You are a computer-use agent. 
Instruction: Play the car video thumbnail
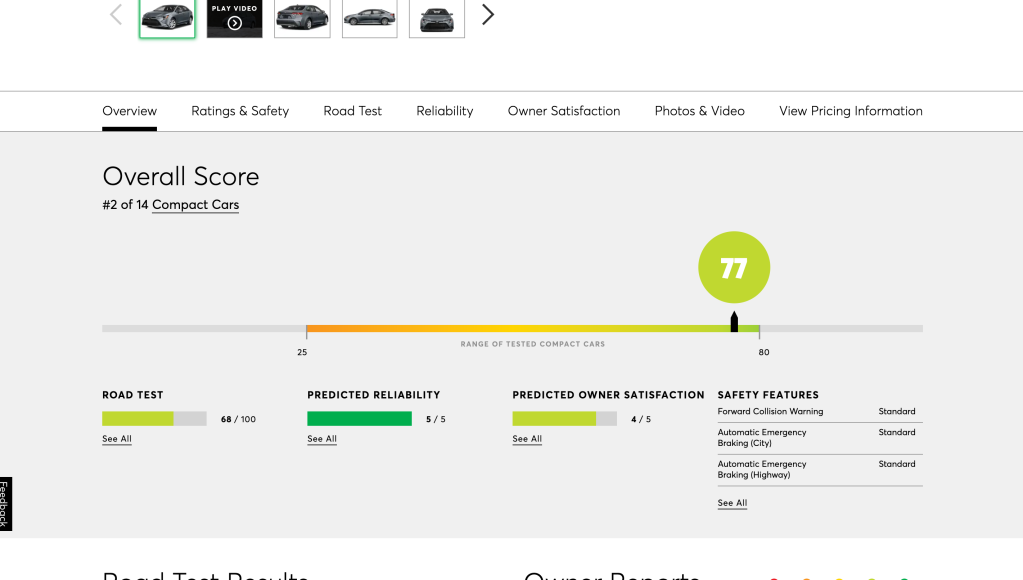tap(234, 18)
